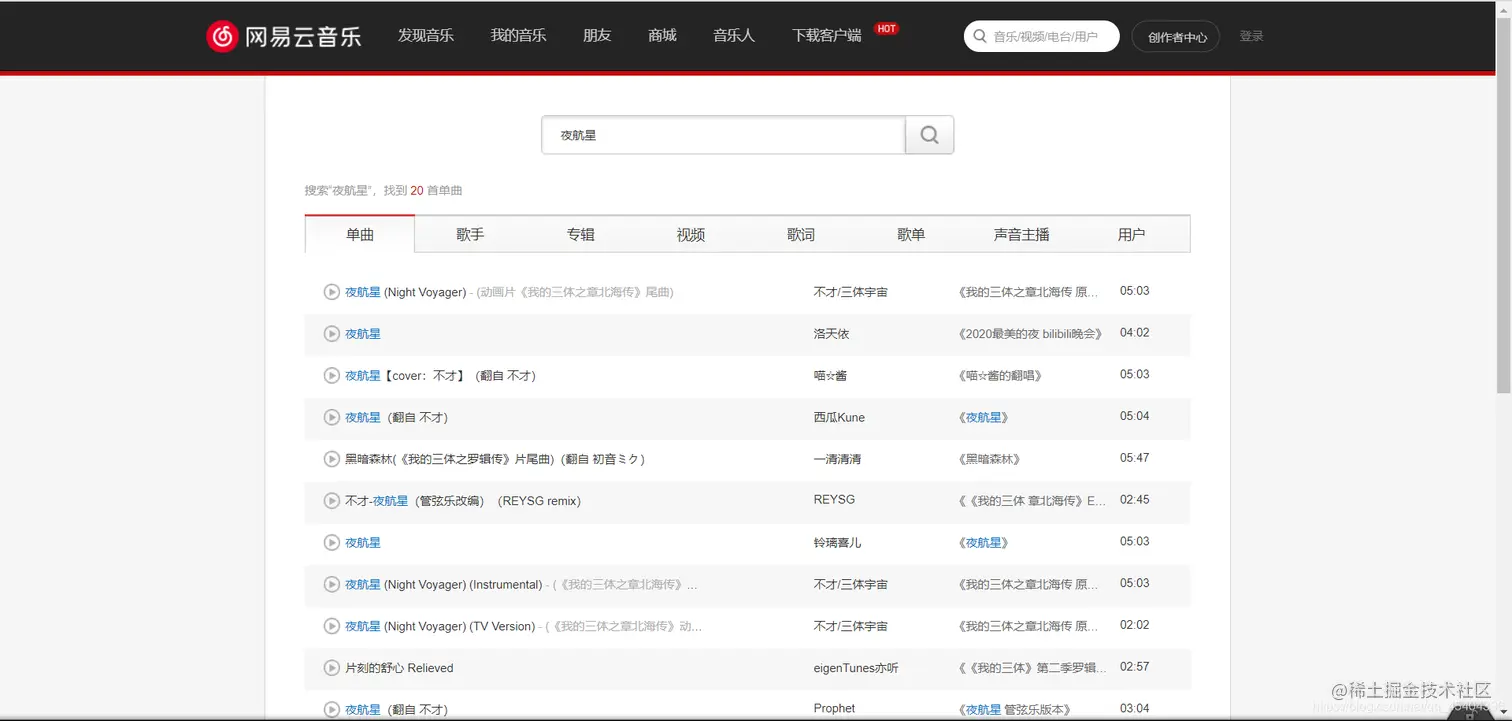Open artist Prophet
Viewport: 1512px width, 721px height.
click(x=834, y=709)
